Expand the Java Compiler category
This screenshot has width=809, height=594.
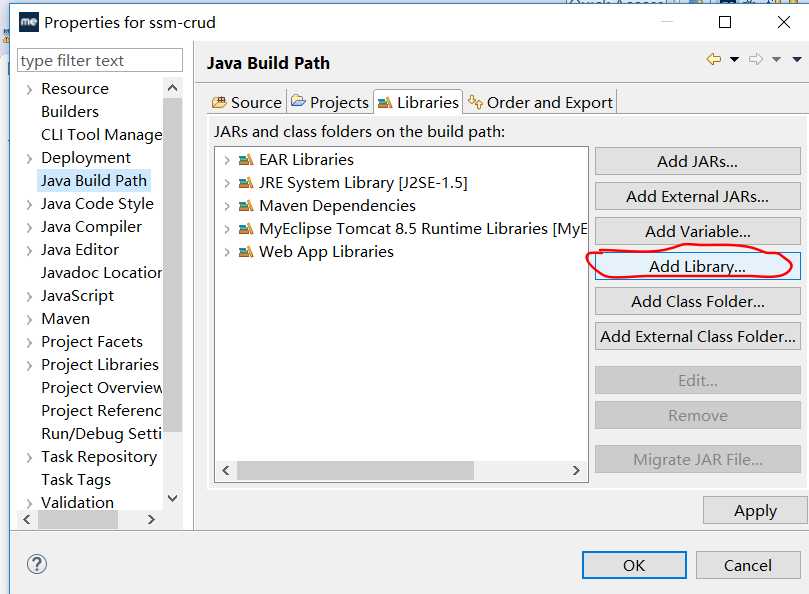click(29, 228)
